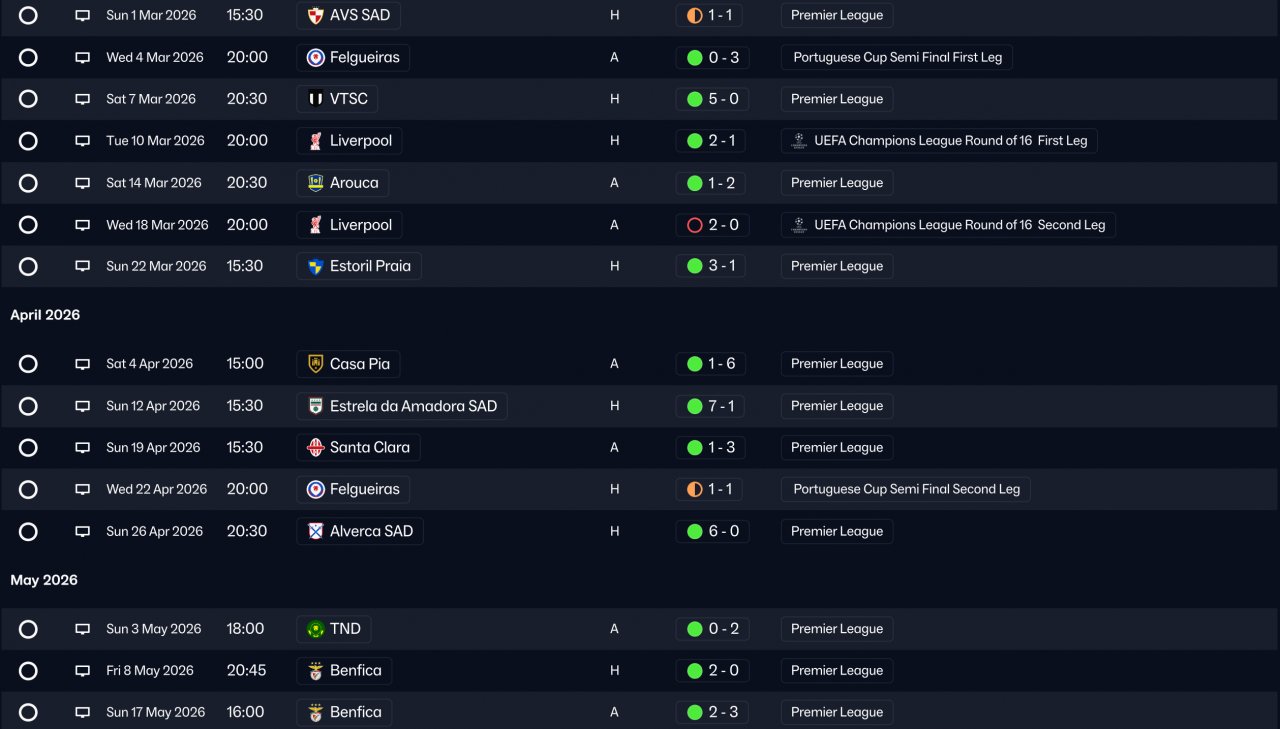Click the May 2026 month header
This screenshot has width=1280, height=729.
click(x=44, y=580)
